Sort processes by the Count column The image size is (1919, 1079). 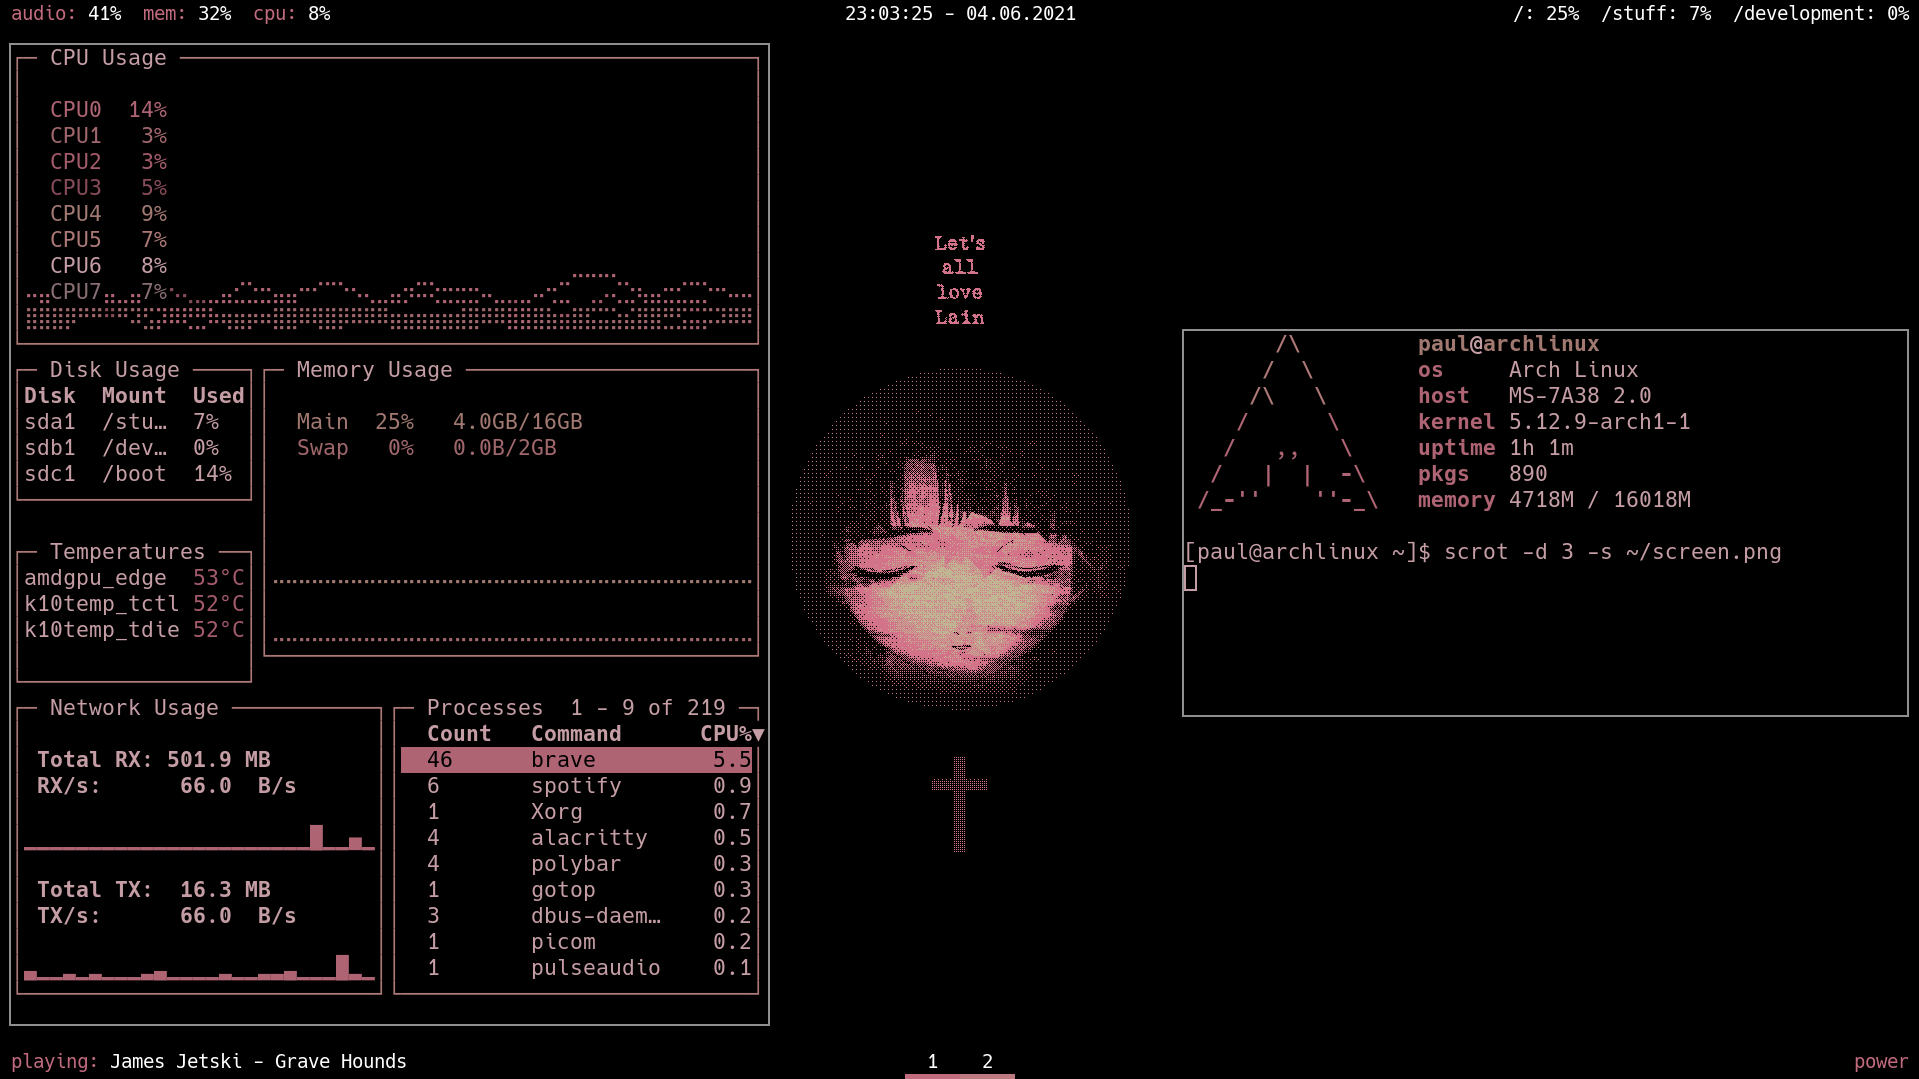click(x=459, y=734)
